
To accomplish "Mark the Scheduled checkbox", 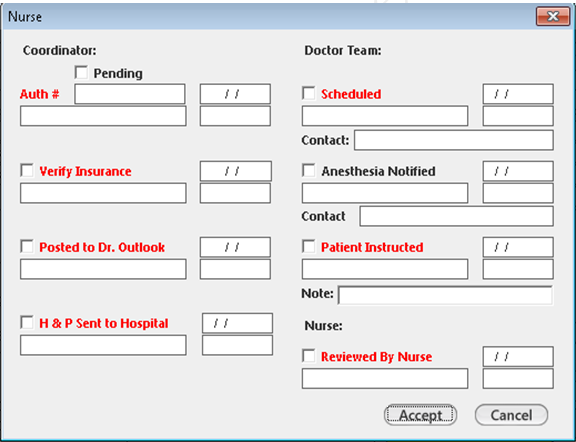I will (309, 93).
